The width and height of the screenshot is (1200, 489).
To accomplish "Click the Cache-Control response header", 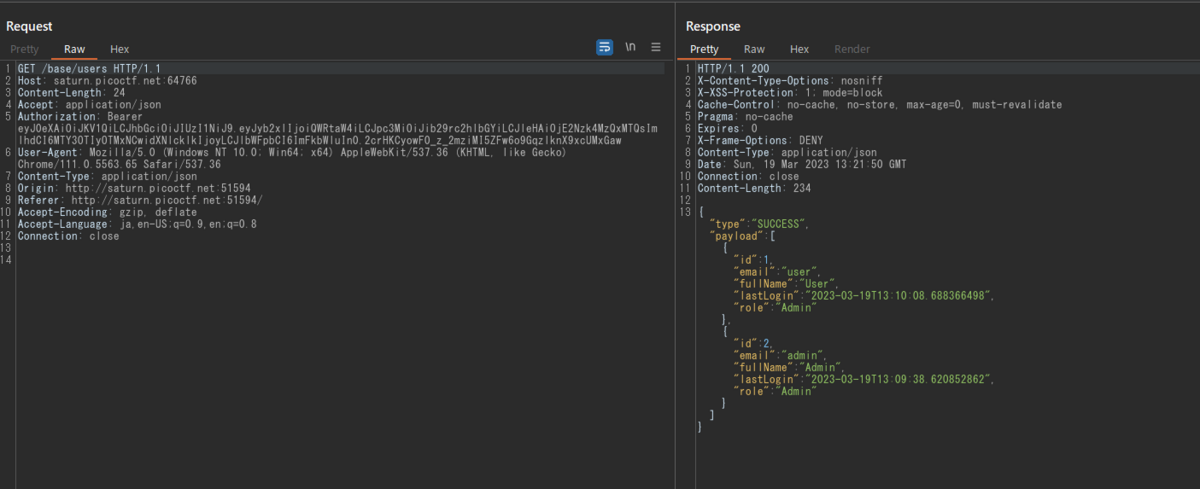I will point(879,104).
